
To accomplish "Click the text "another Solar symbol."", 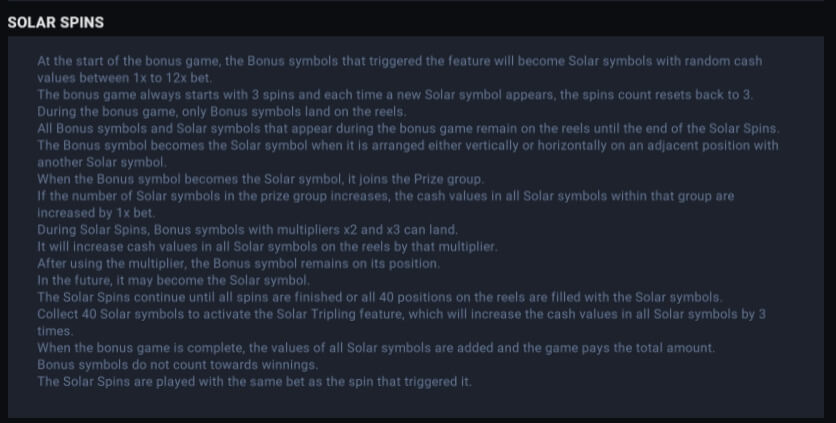I will [101, 162].
